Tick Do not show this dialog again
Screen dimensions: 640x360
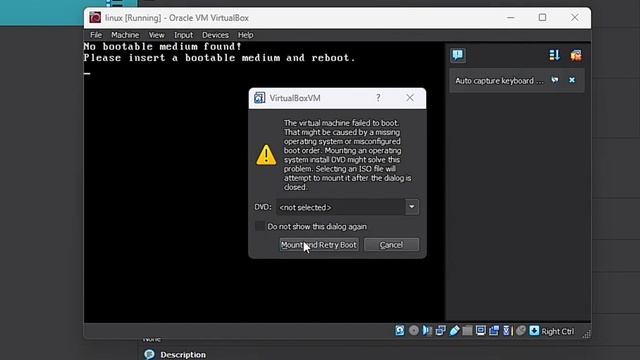(x=260, y=226)
